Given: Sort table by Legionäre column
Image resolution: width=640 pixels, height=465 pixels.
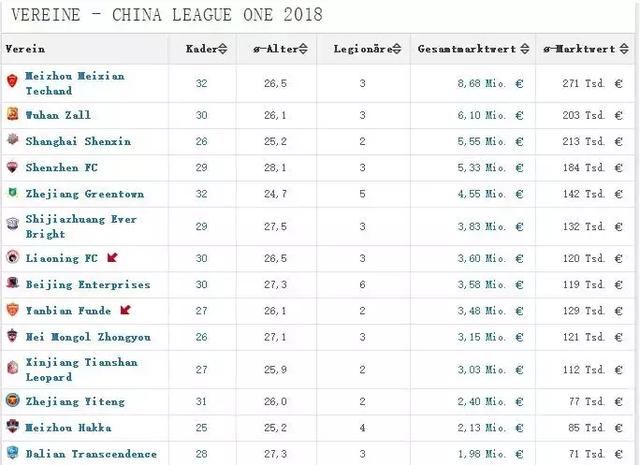Looking at the screenshot, I should [360, 48].
